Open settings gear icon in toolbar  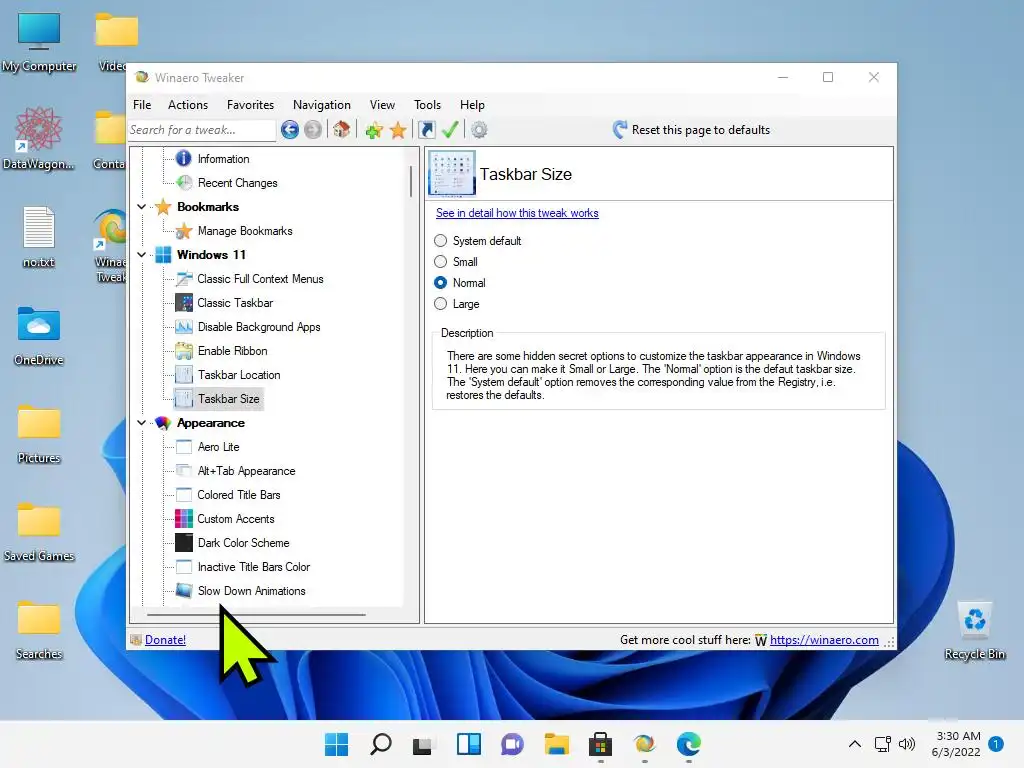[479, 130]
